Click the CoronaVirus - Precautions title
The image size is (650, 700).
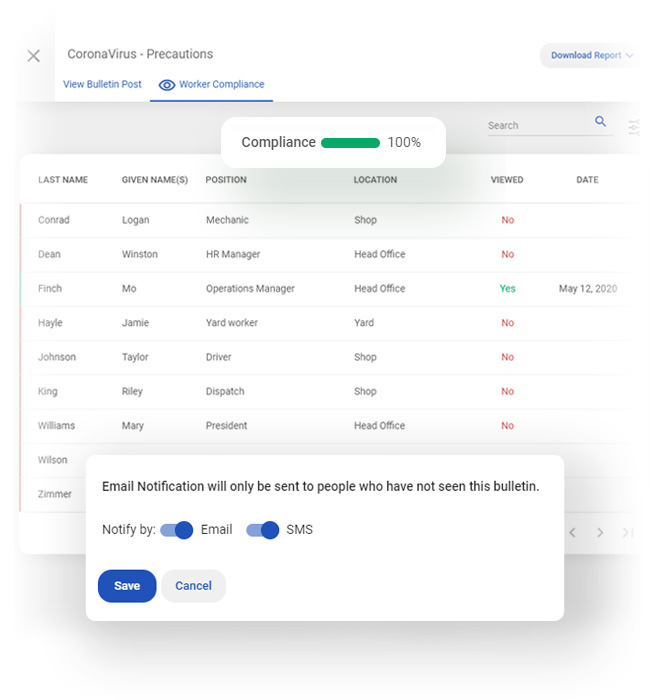pos(140,54)
